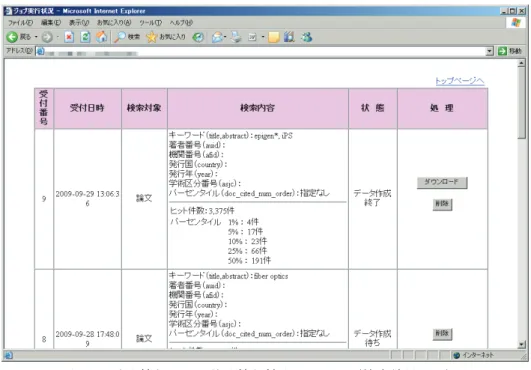Click percentile row 1%: 4件
Screen dimensions: 531x370
pos(243,222)
